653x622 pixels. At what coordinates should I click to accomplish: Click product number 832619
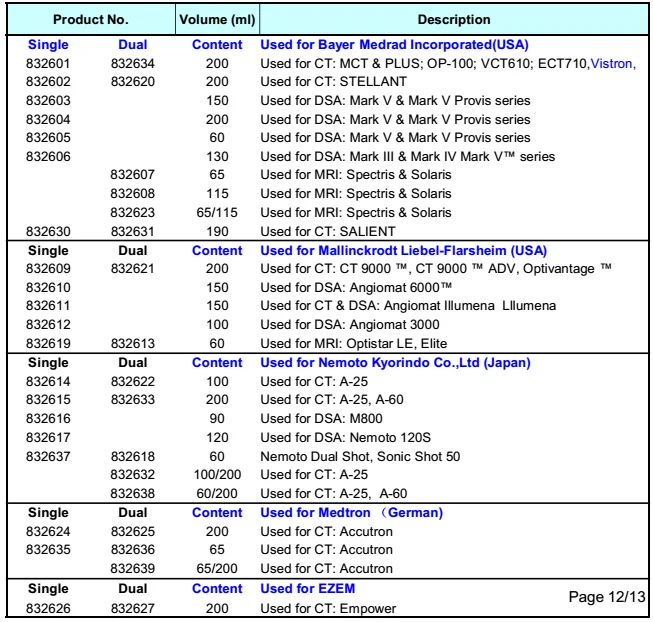(x=48, y=344)
